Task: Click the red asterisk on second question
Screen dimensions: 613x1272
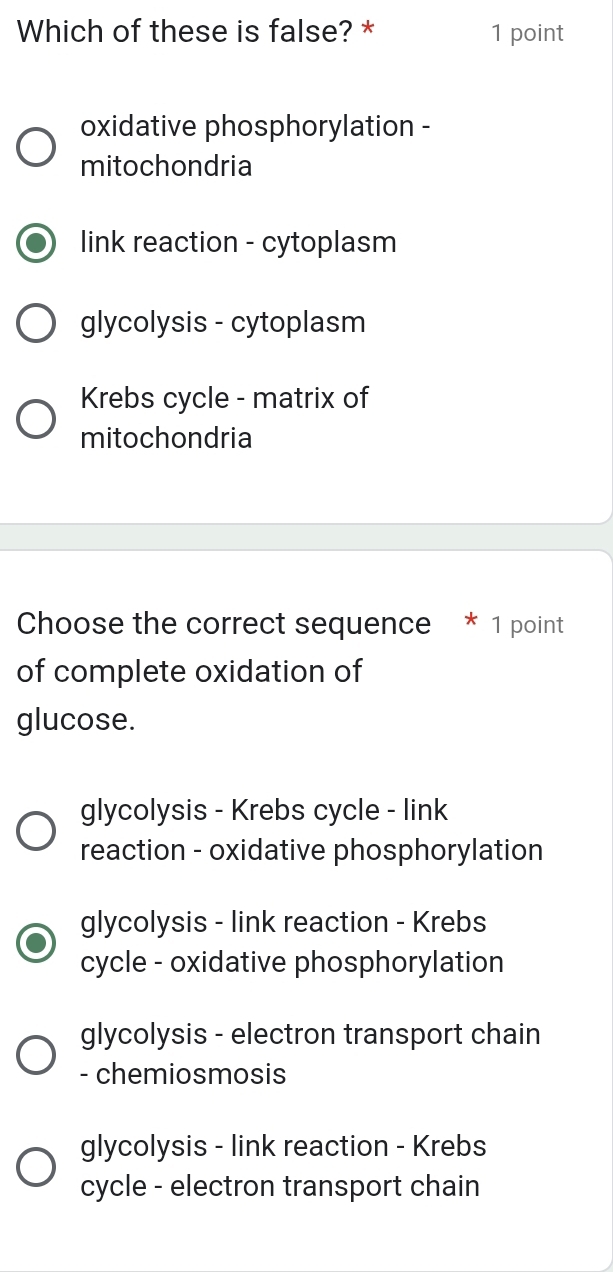Action: coord(469,622)
